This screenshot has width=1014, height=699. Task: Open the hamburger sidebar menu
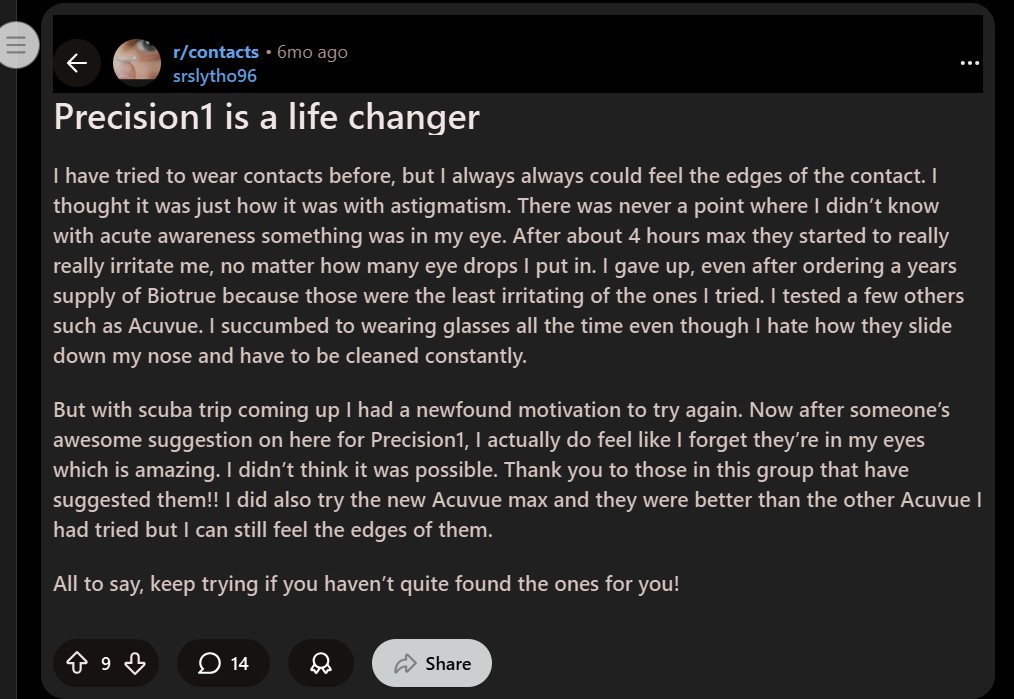[x=15, y=45]
